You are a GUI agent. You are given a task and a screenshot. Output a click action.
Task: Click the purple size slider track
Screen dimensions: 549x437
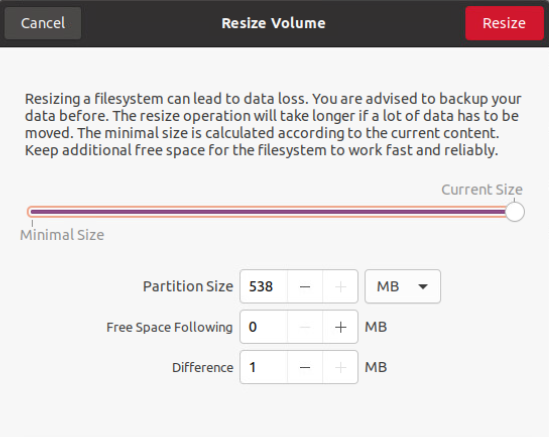tap(268, 212)
